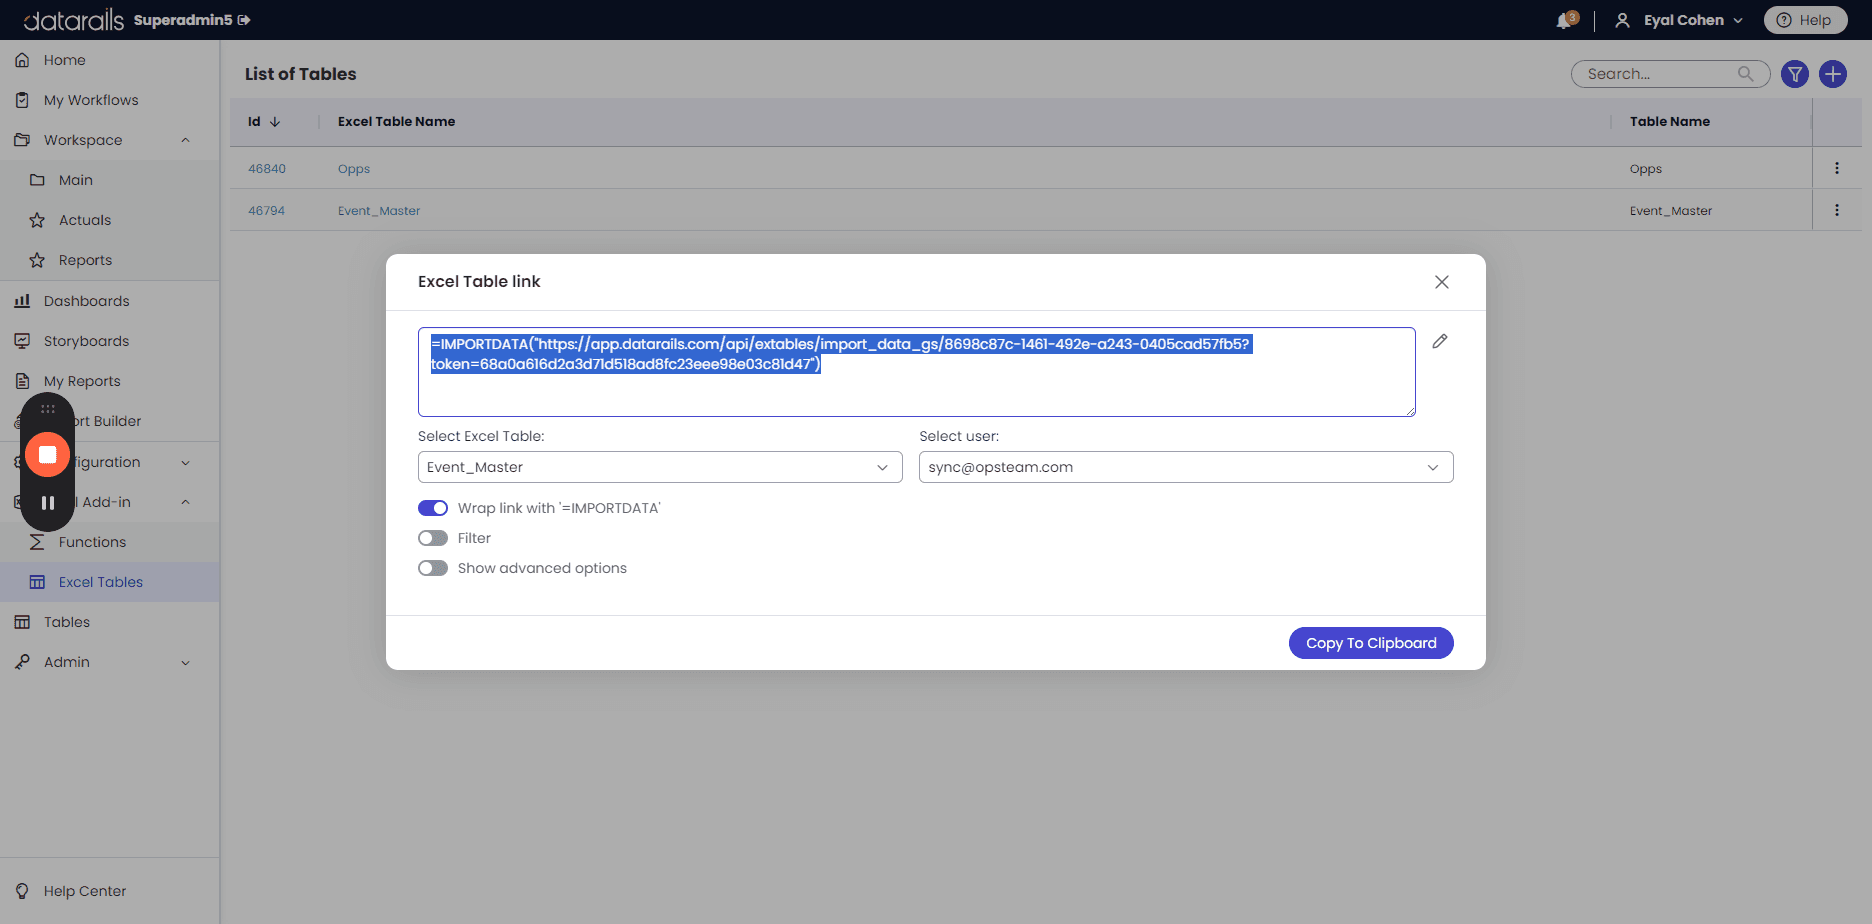The height and width of the screenshot is (924, 1872).
Task: Pause the recording with pause icon
Action: tap(47, 503)
